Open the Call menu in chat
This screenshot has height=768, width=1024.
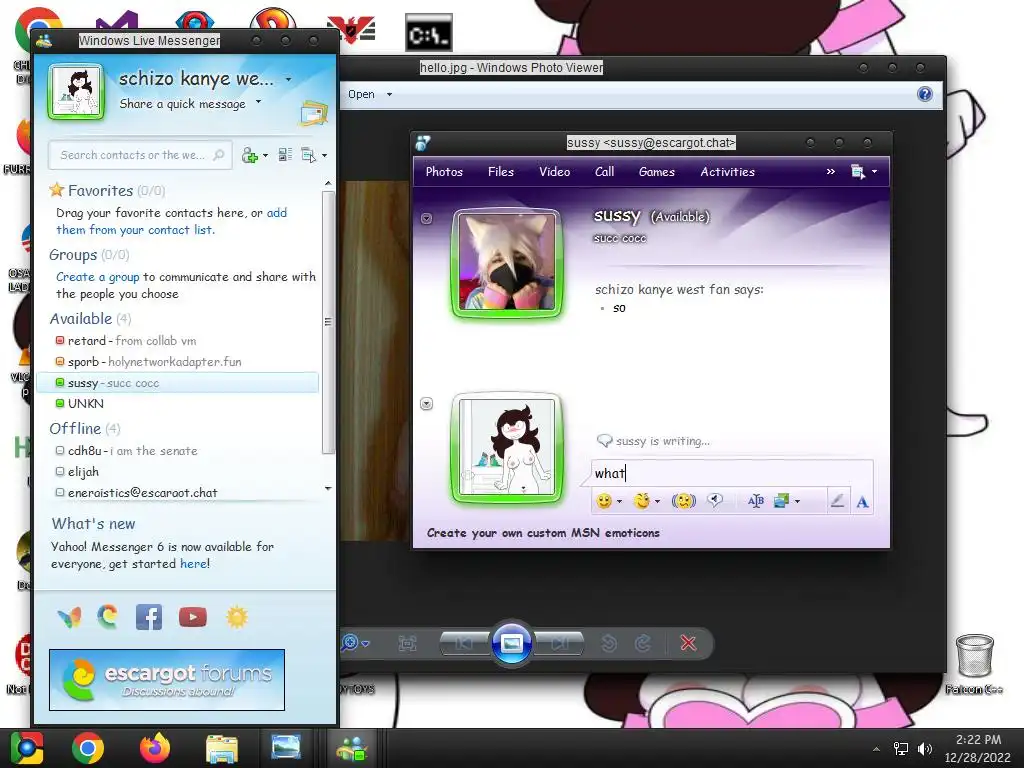[605, 172]
